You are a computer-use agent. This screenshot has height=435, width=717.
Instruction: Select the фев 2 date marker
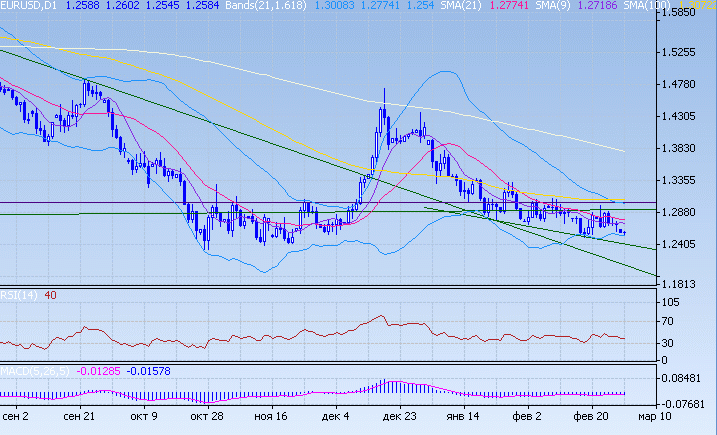[x=528, y=416]
